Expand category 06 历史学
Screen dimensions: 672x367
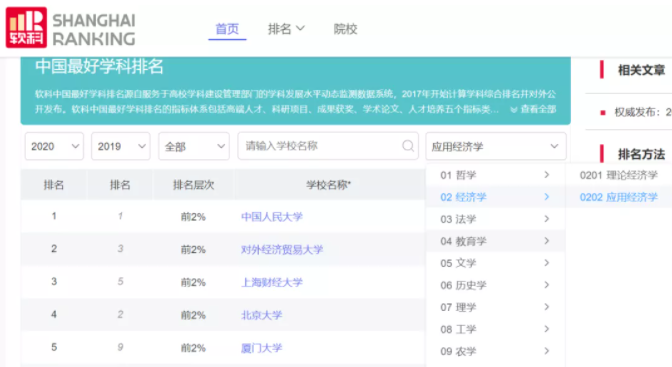pyautogui.click(x=495, y=285)
